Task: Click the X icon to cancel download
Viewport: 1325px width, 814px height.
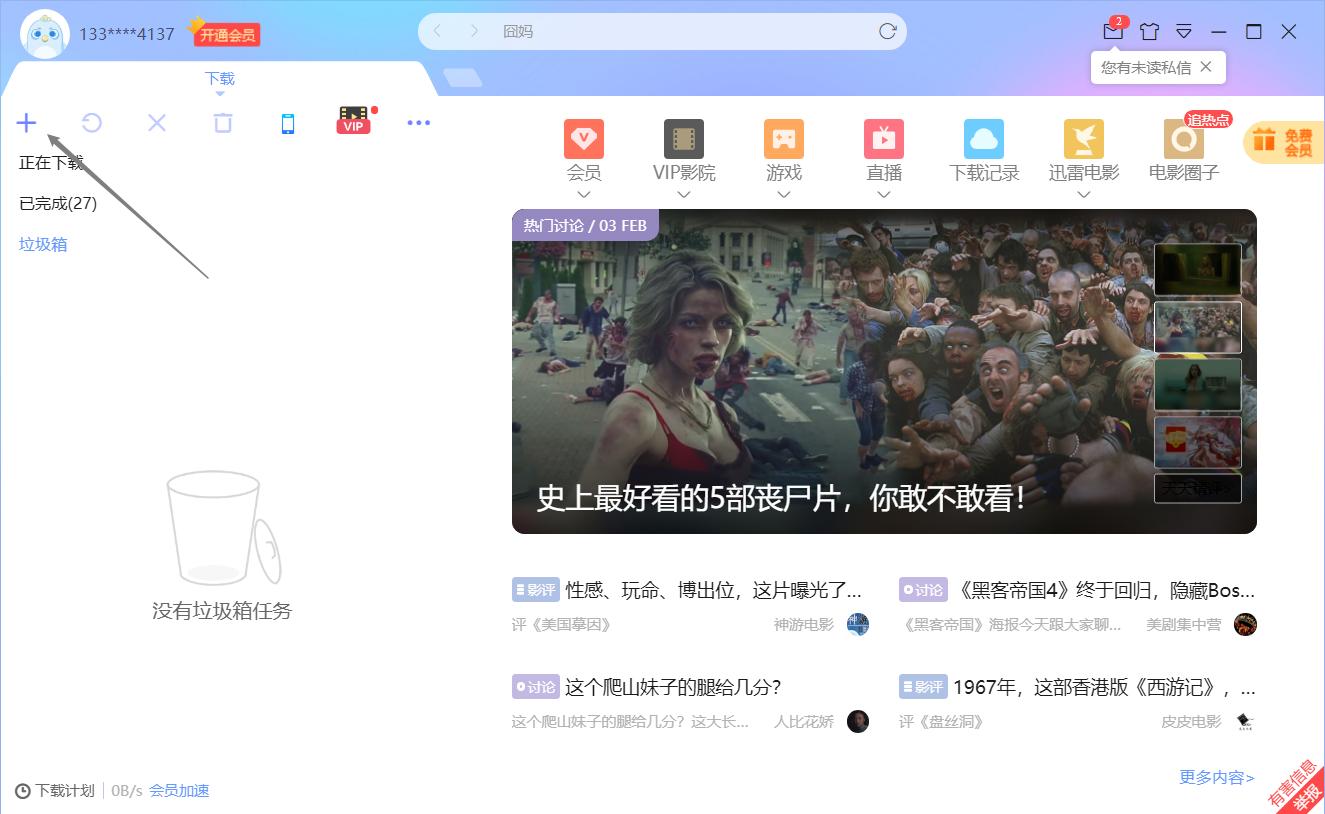Action: (156, 122)
